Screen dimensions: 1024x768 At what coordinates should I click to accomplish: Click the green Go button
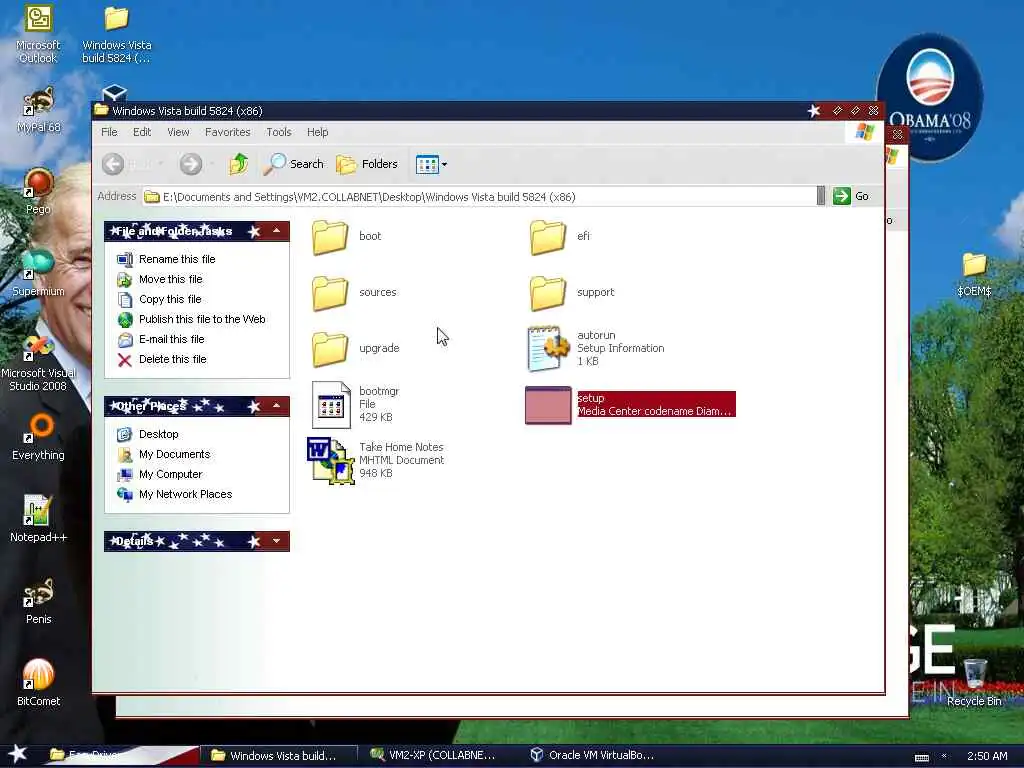point(851,196)
